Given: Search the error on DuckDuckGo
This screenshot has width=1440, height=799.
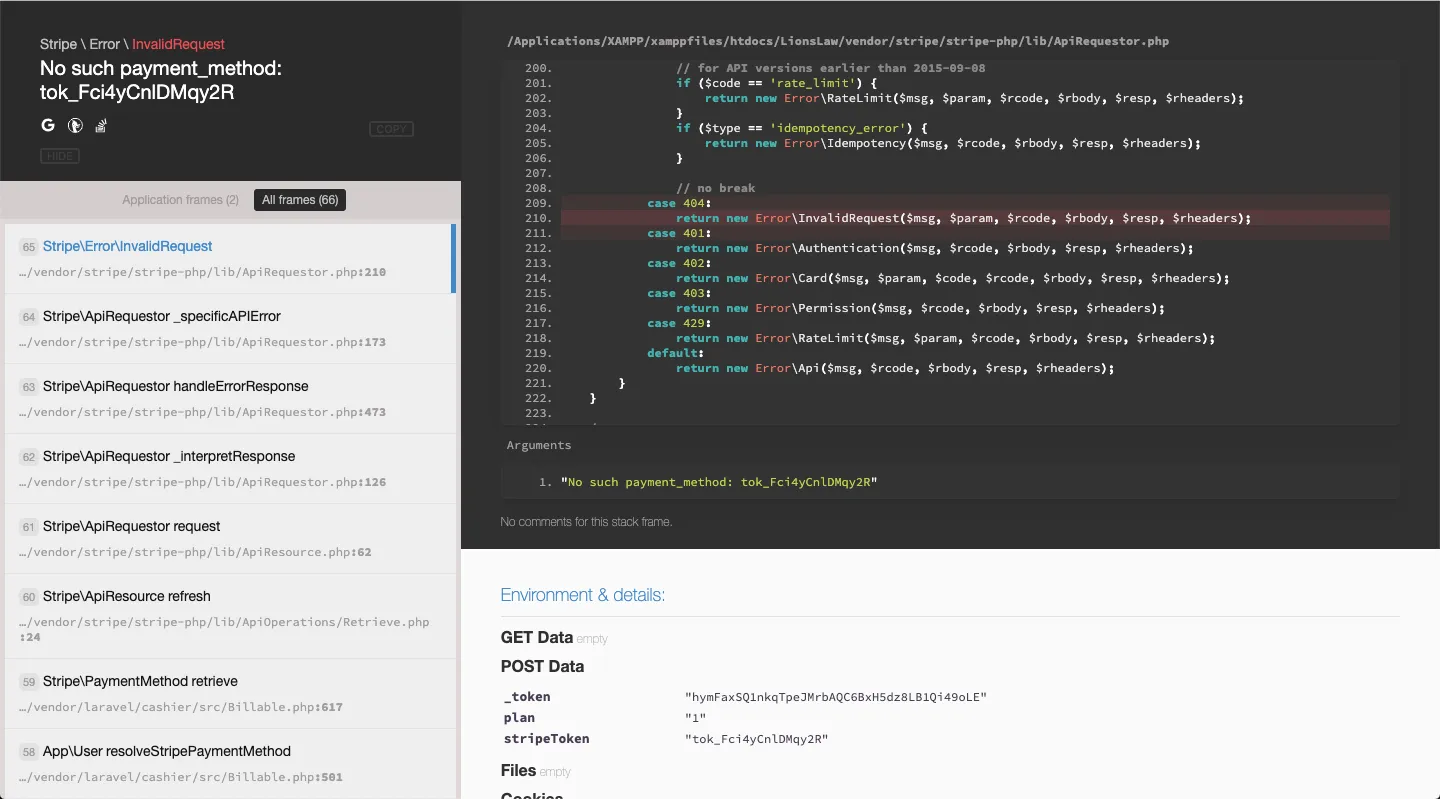Looking at the screenshot, I should 74,126.
